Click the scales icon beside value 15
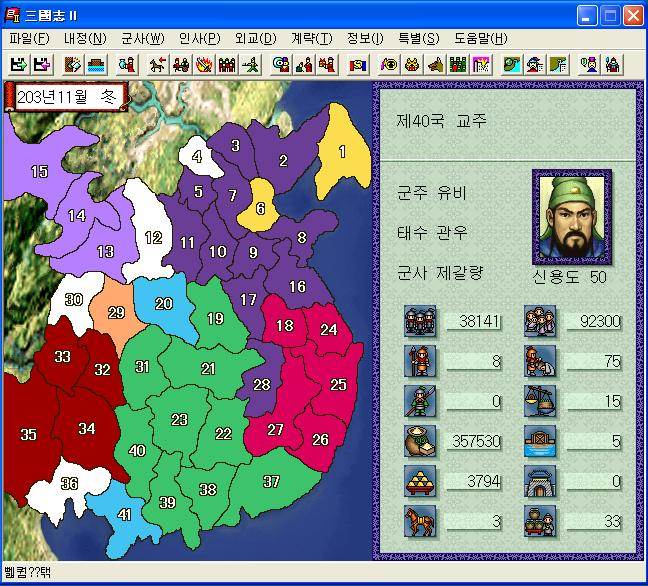Image resolution: width=648 pixels, height=586 pixels. [540, 401]
